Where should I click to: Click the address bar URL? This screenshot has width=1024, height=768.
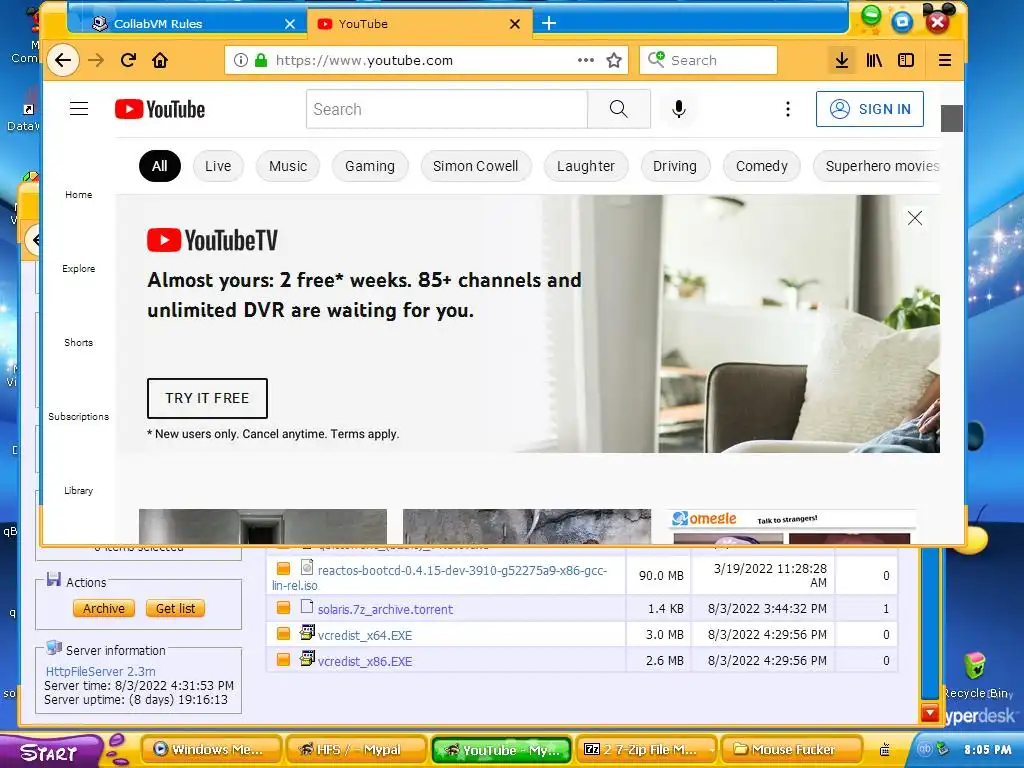point(364,61)
